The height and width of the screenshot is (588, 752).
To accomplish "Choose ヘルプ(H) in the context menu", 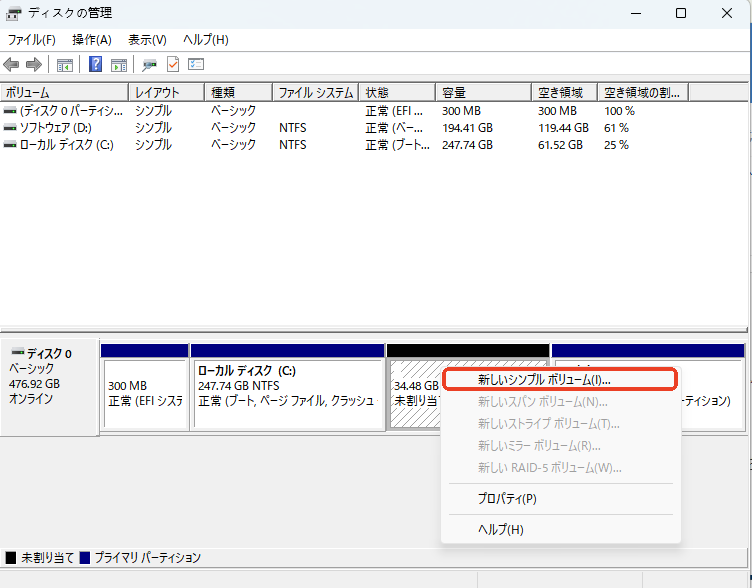I will pos(560,529).
